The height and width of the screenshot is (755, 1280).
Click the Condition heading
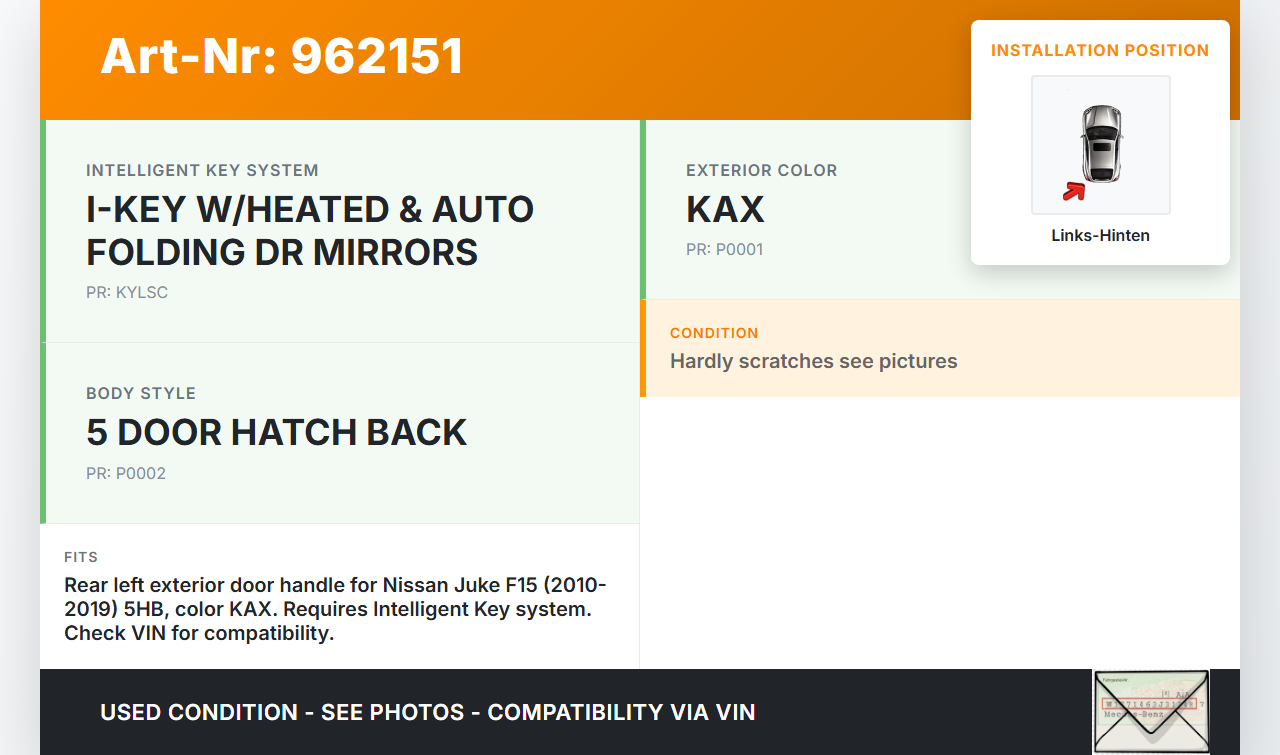click(714, 333)
